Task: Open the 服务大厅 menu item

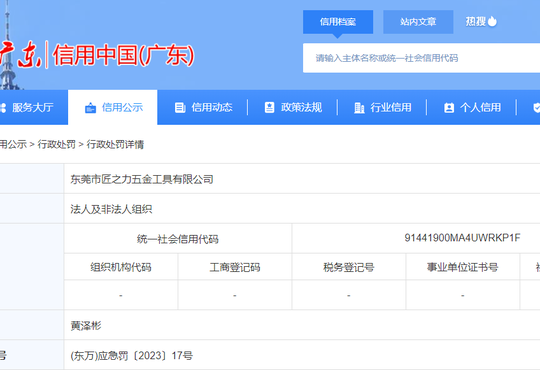Action: click(x=33, y=107)
